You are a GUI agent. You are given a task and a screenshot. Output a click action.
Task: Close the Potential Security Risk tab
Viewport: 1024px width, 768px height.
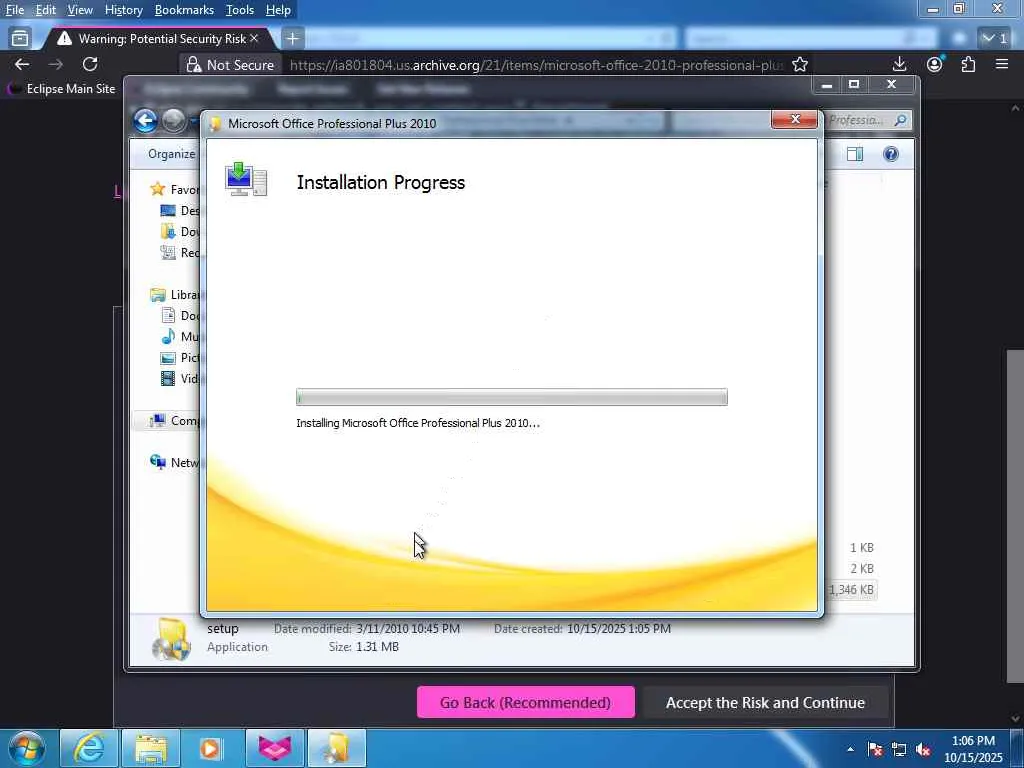pos(254,39)
